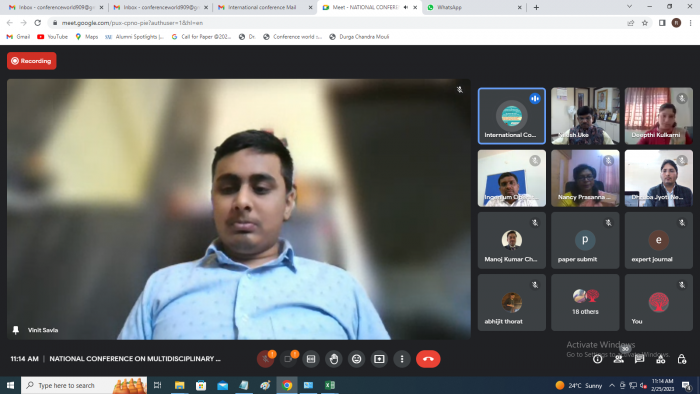Toggle the microphone mute button

(x=265, y=359)
